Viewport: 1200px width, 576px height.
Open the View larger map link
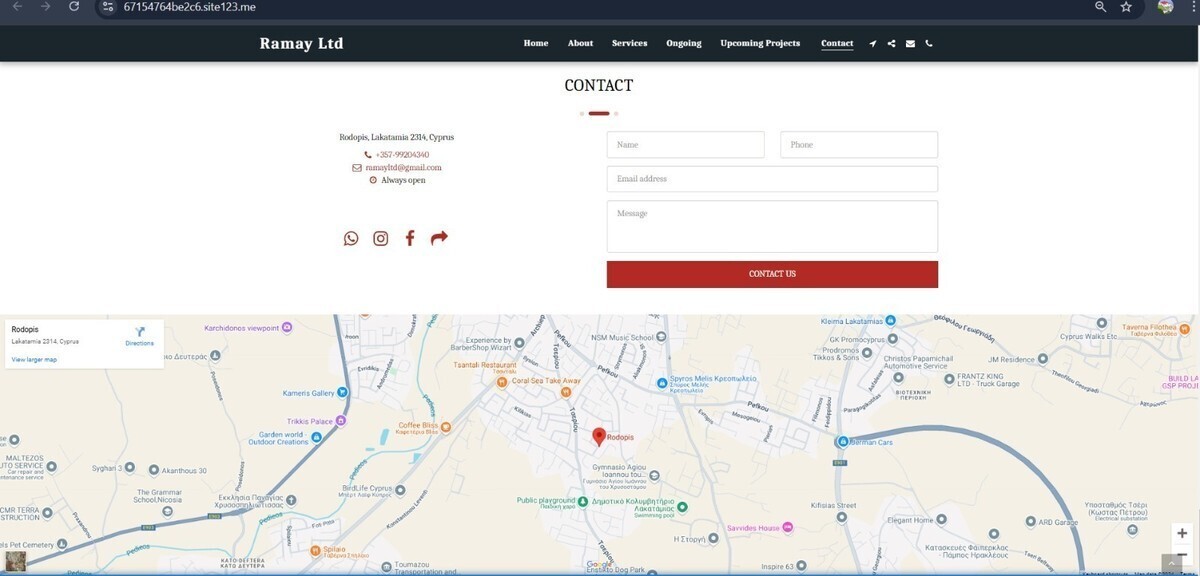34,360
